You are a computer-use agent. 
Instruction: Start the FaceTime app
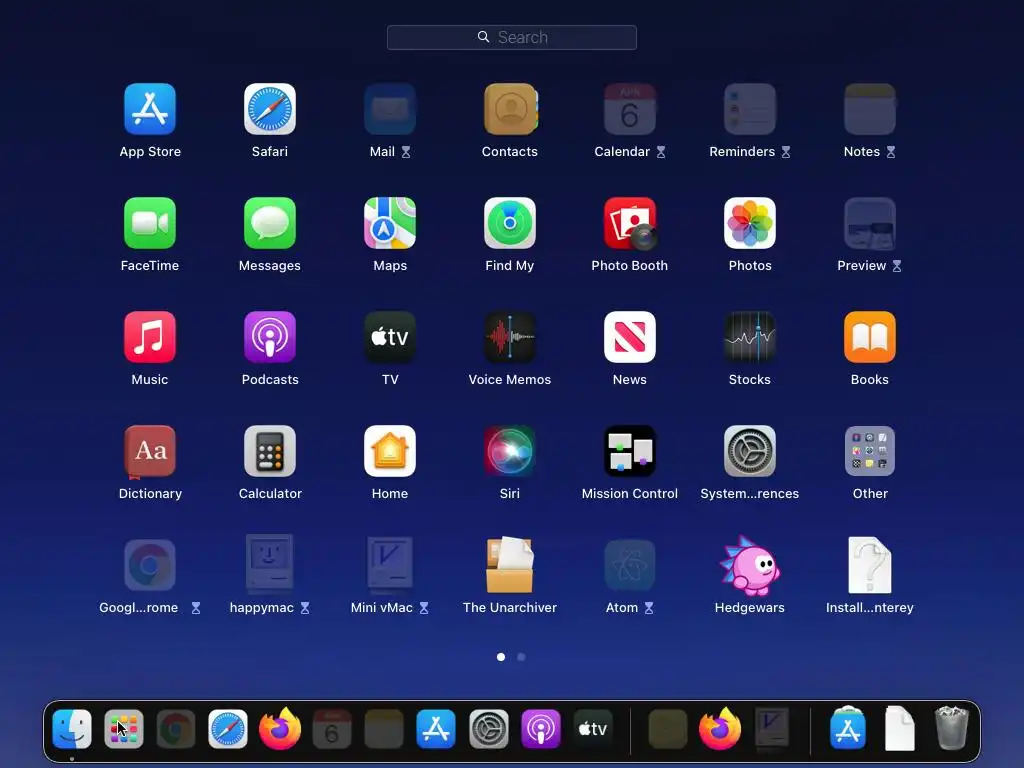click(x=150, y=223)
